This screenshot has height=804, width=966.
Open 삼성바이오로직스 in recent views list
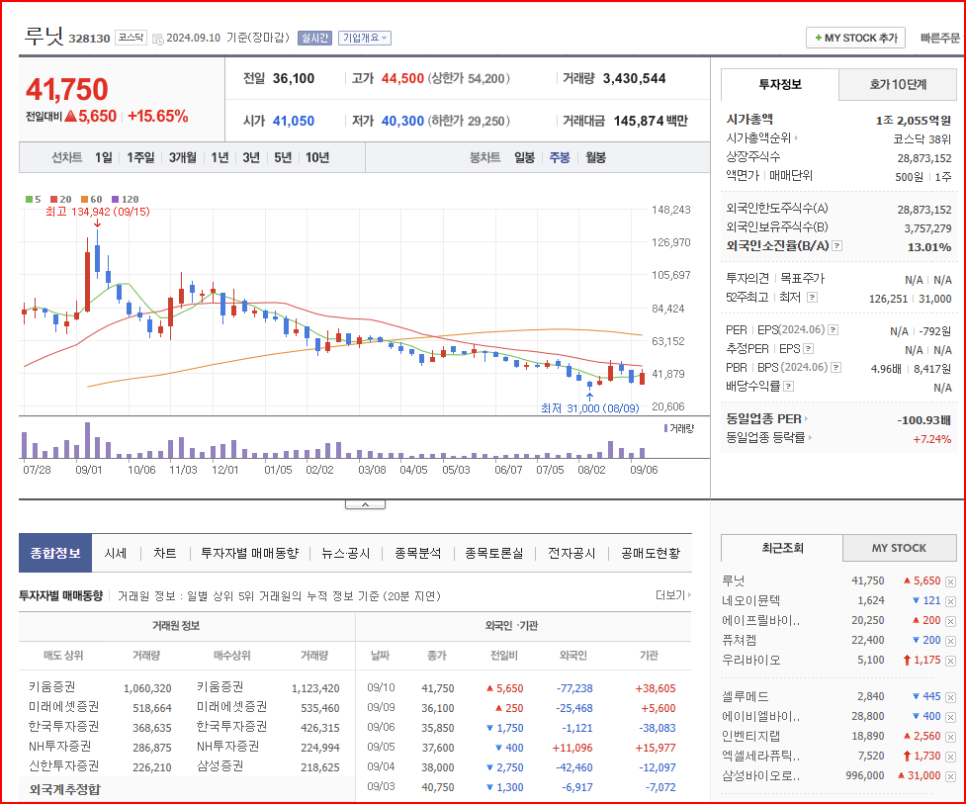click(761, 776)
